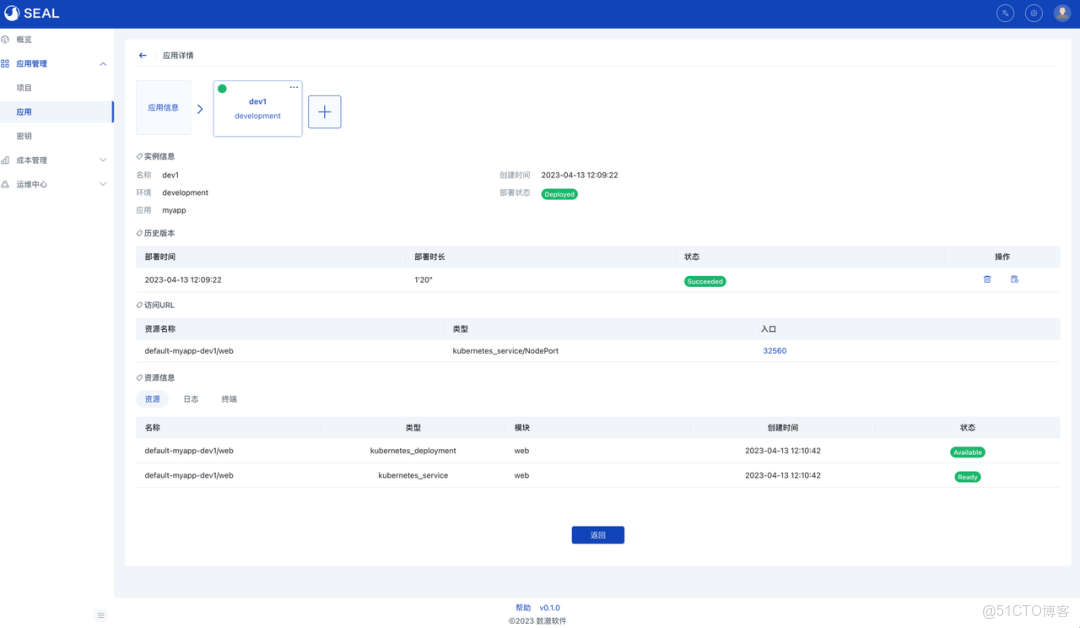Viewport: 1080px width, 628px height.
Task: Delete the 2023-04-13 history version via trash icon
Action: 987,280
